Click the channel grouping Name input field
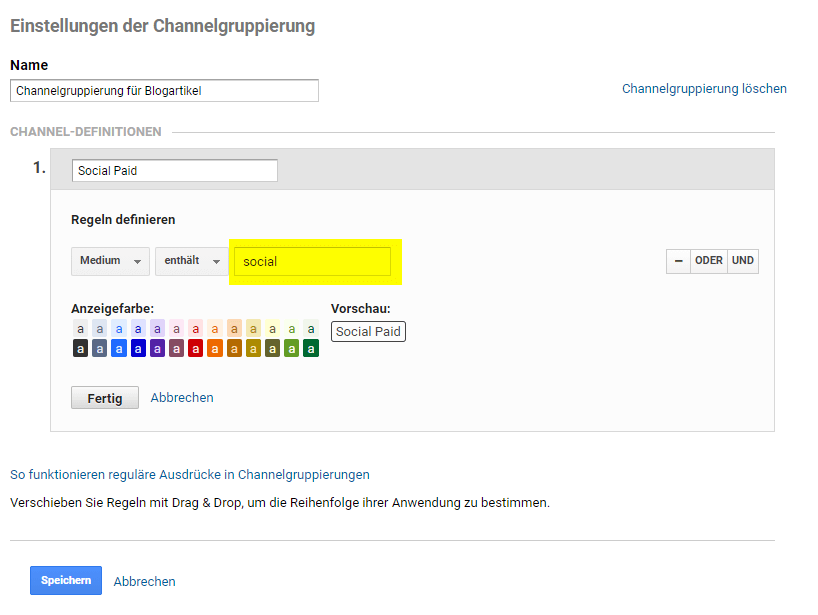 (164, 91)
